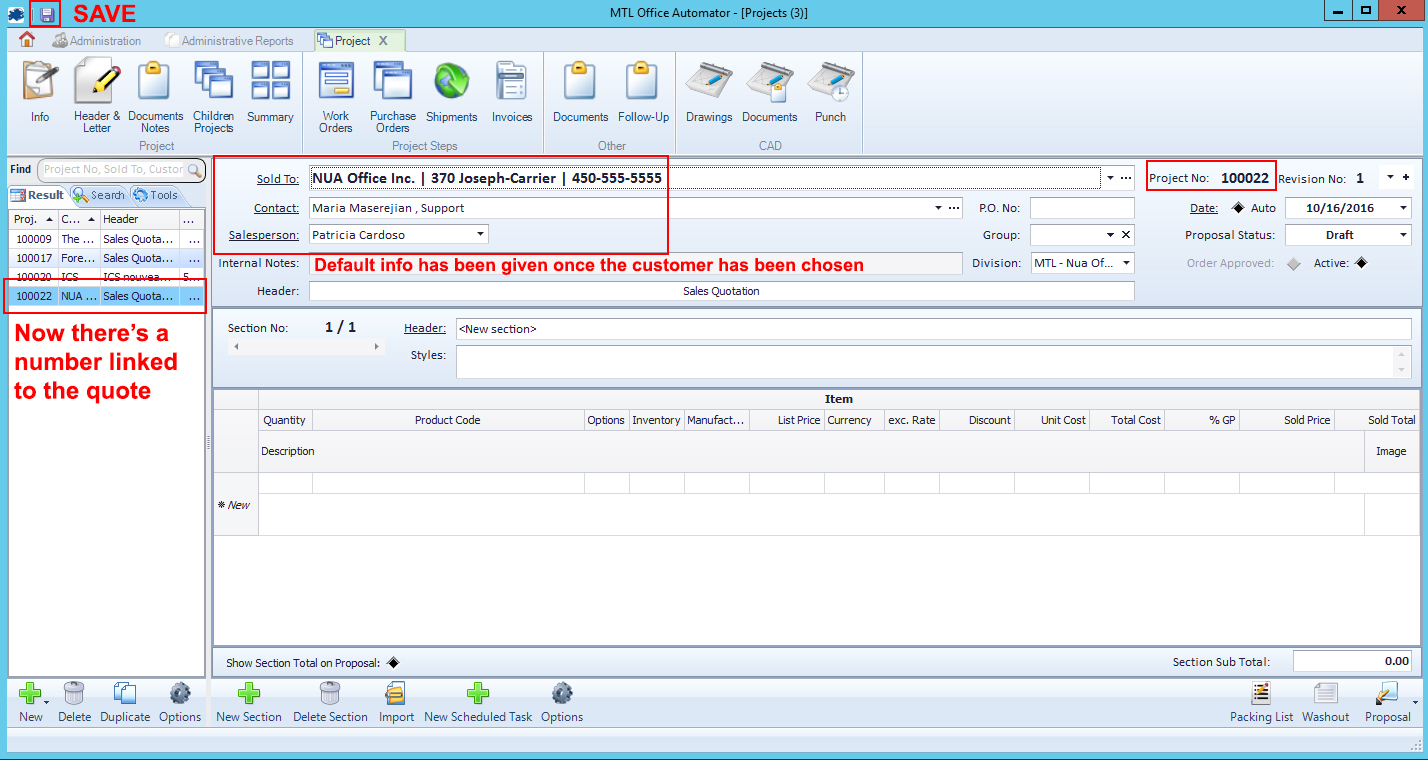Switch to the Search tab in Find panel
The width and height of the screenshot is (1428, 760).
pyautogui.click(x=99, y=195)
